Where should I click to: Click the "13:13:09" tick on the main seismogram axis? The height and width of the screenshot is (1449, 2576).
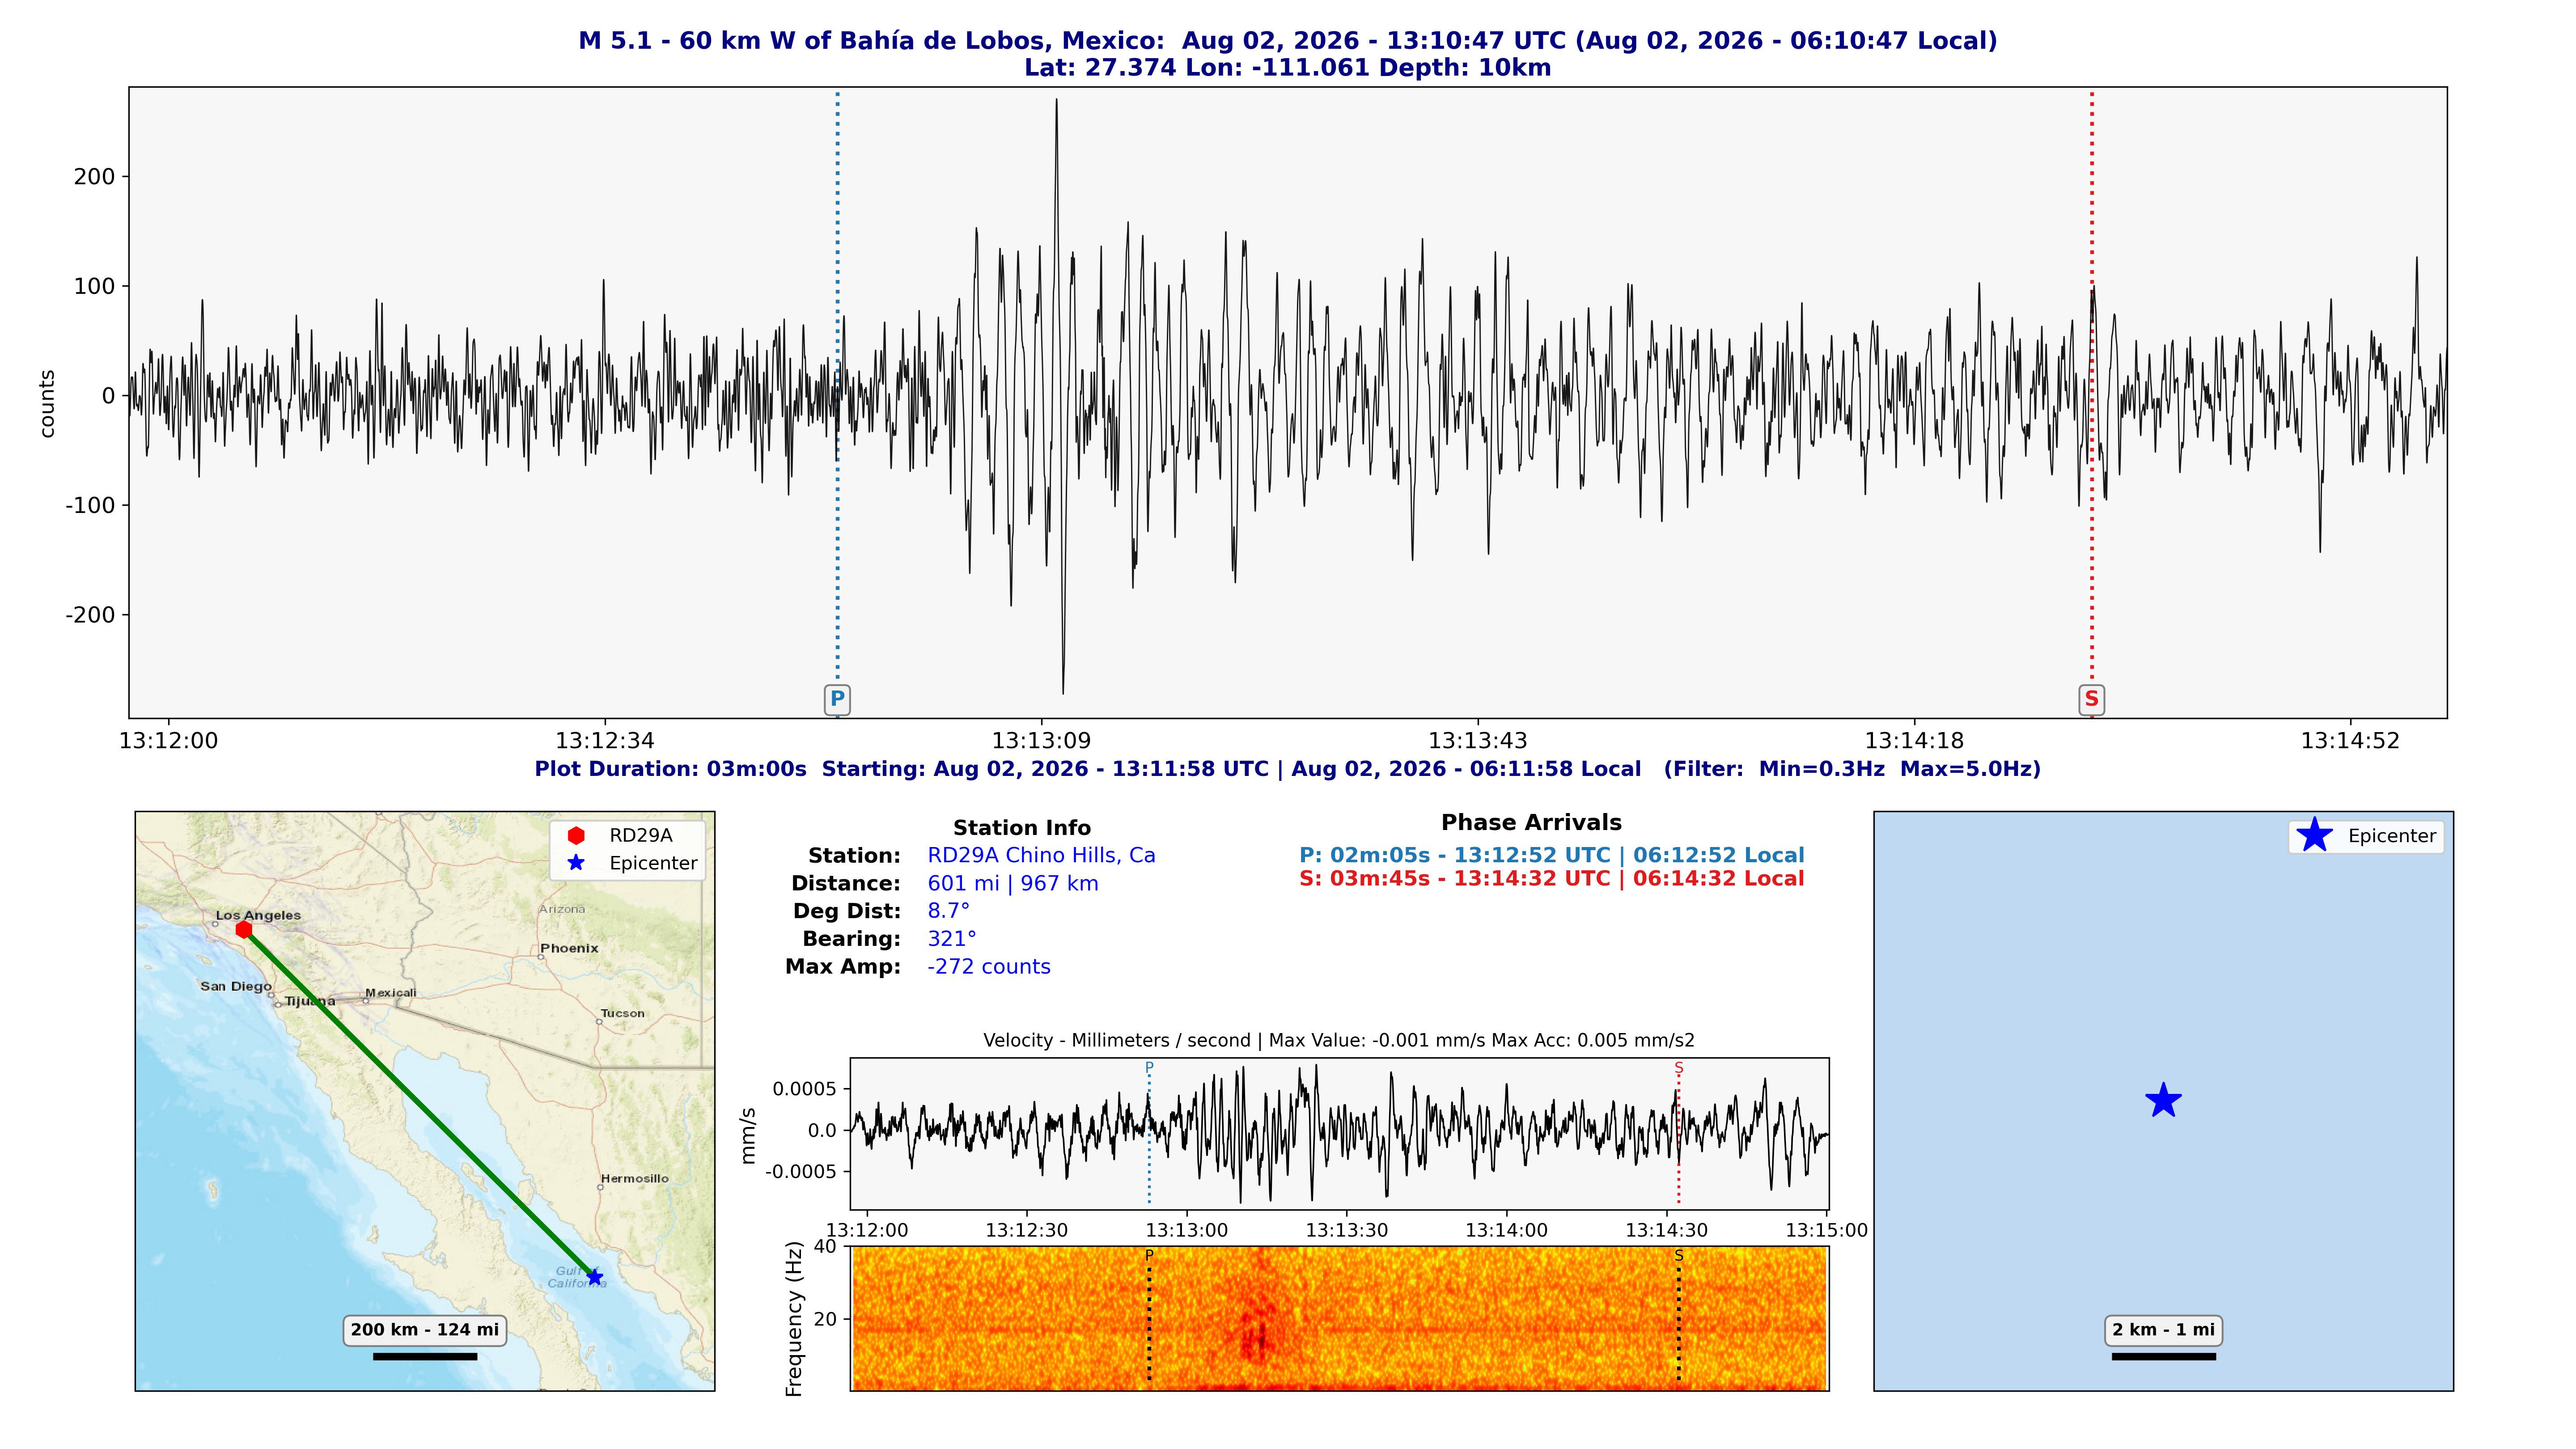(1041, 741)
